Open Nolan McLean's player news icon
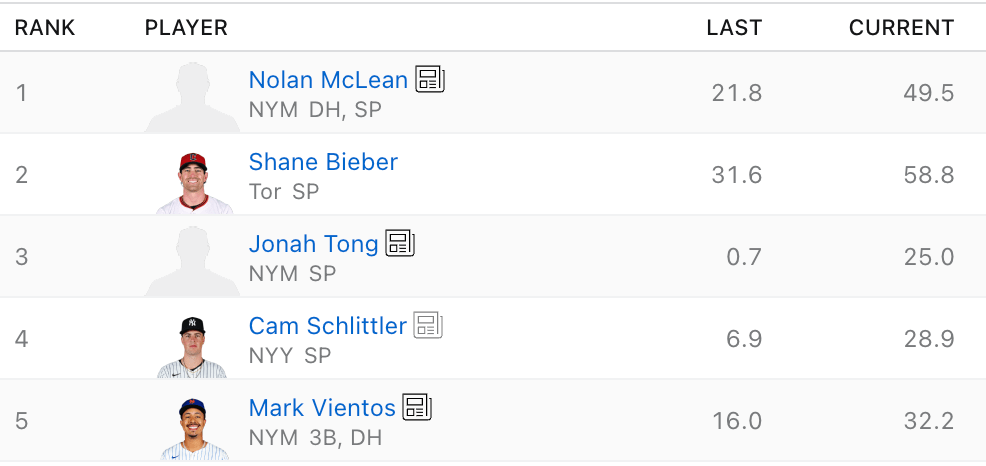986x466 pixels. point(430,80)
